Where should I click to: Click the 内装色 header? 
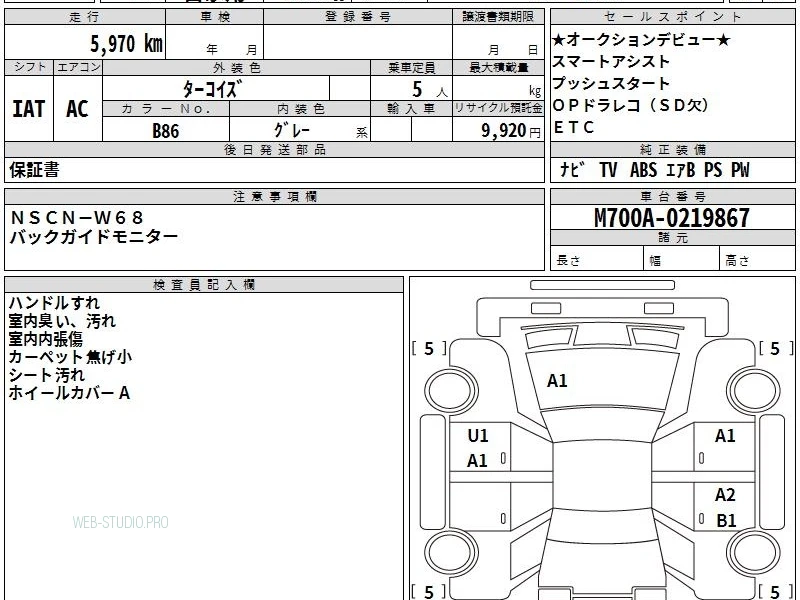[x=300, y=109]
